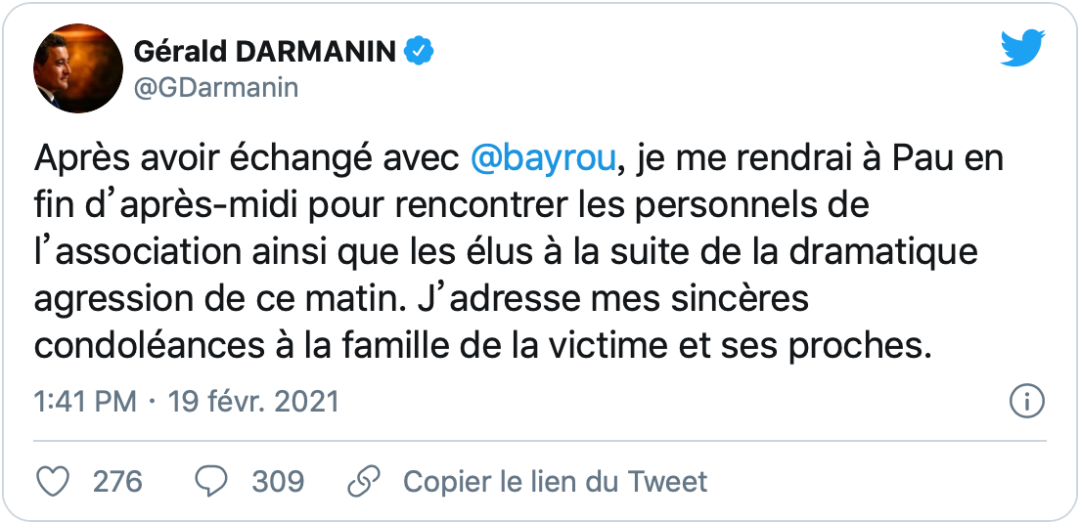Open the Twitter info circle icon

coord(1026,401)
